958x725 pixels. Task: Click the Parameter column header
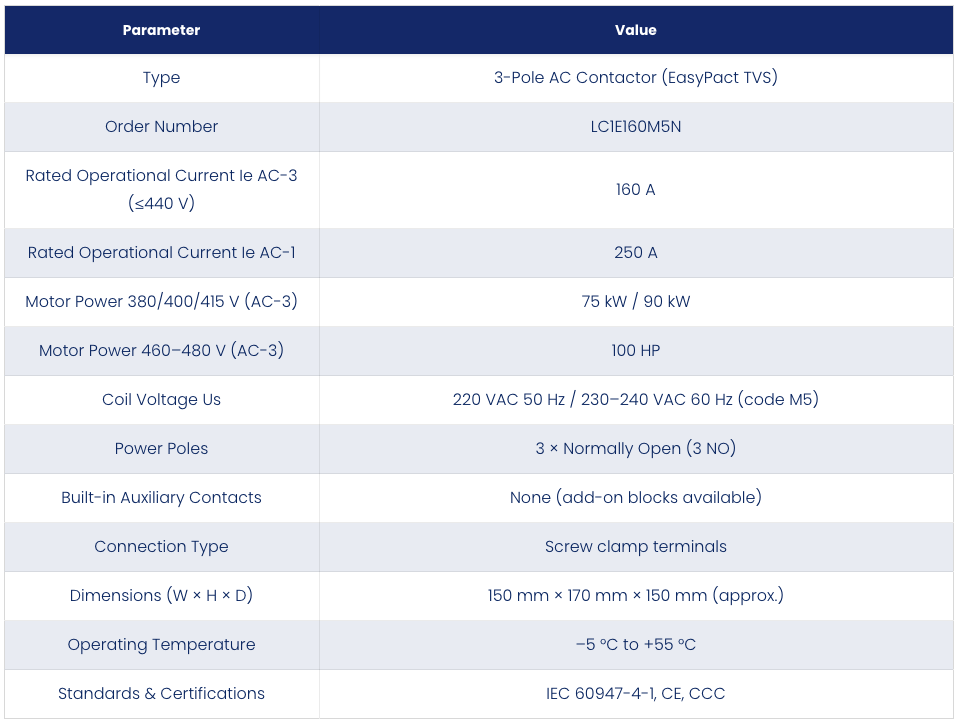161,30
